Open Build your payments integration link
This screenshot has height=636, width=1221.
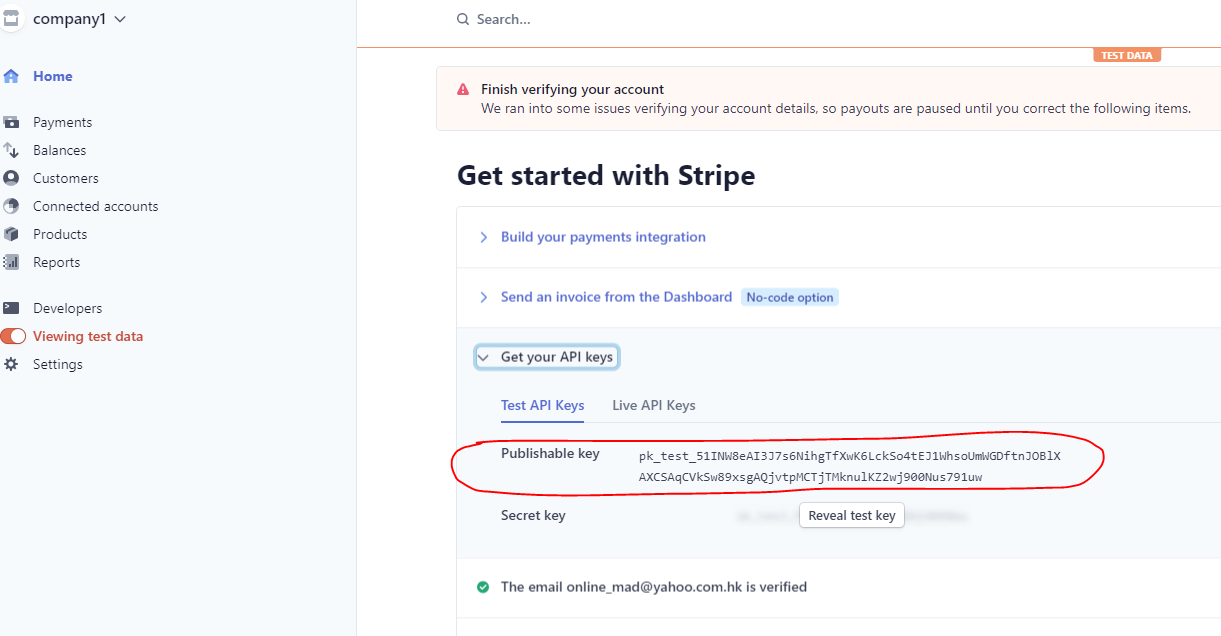point(603,237)
